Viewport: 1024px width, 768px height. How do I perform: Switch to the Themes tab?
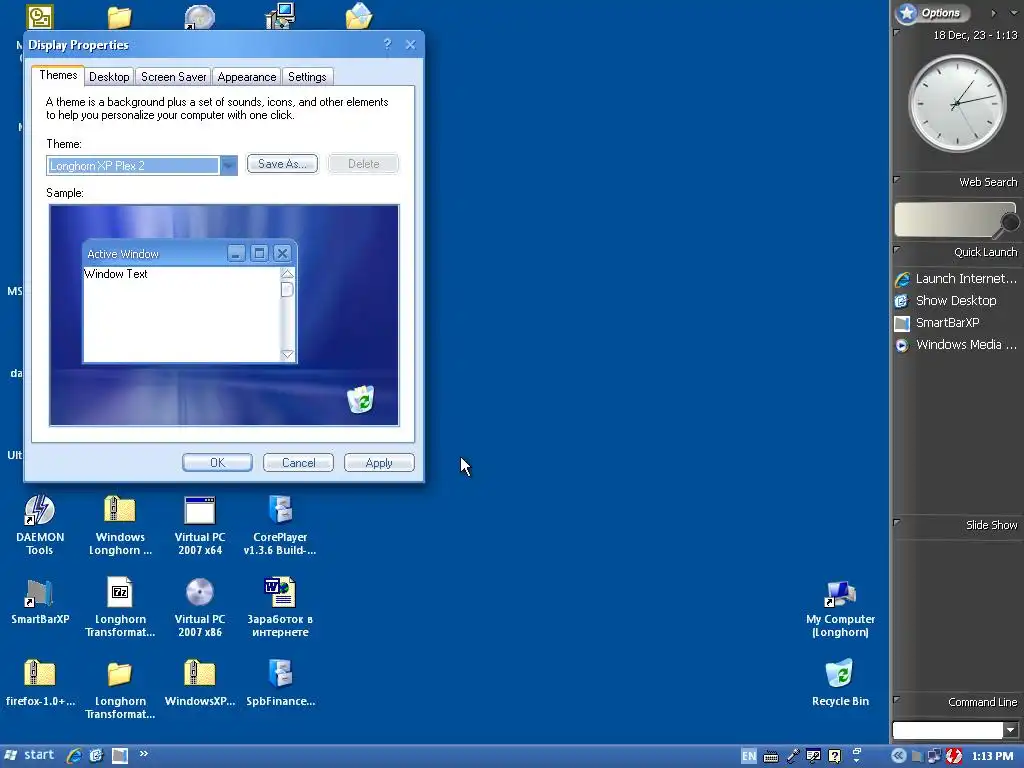58,75
